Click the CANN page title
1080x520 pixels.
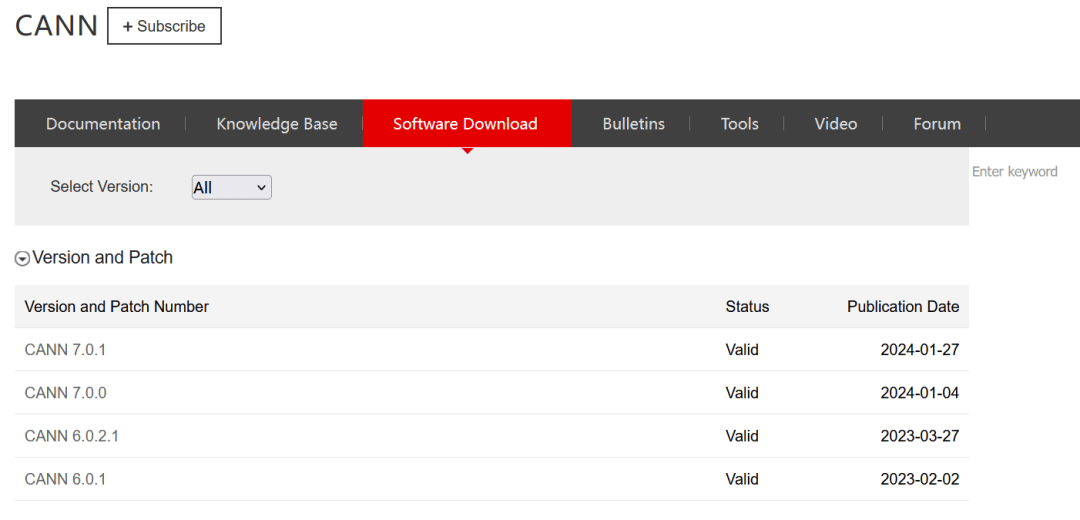coord(56,26)
